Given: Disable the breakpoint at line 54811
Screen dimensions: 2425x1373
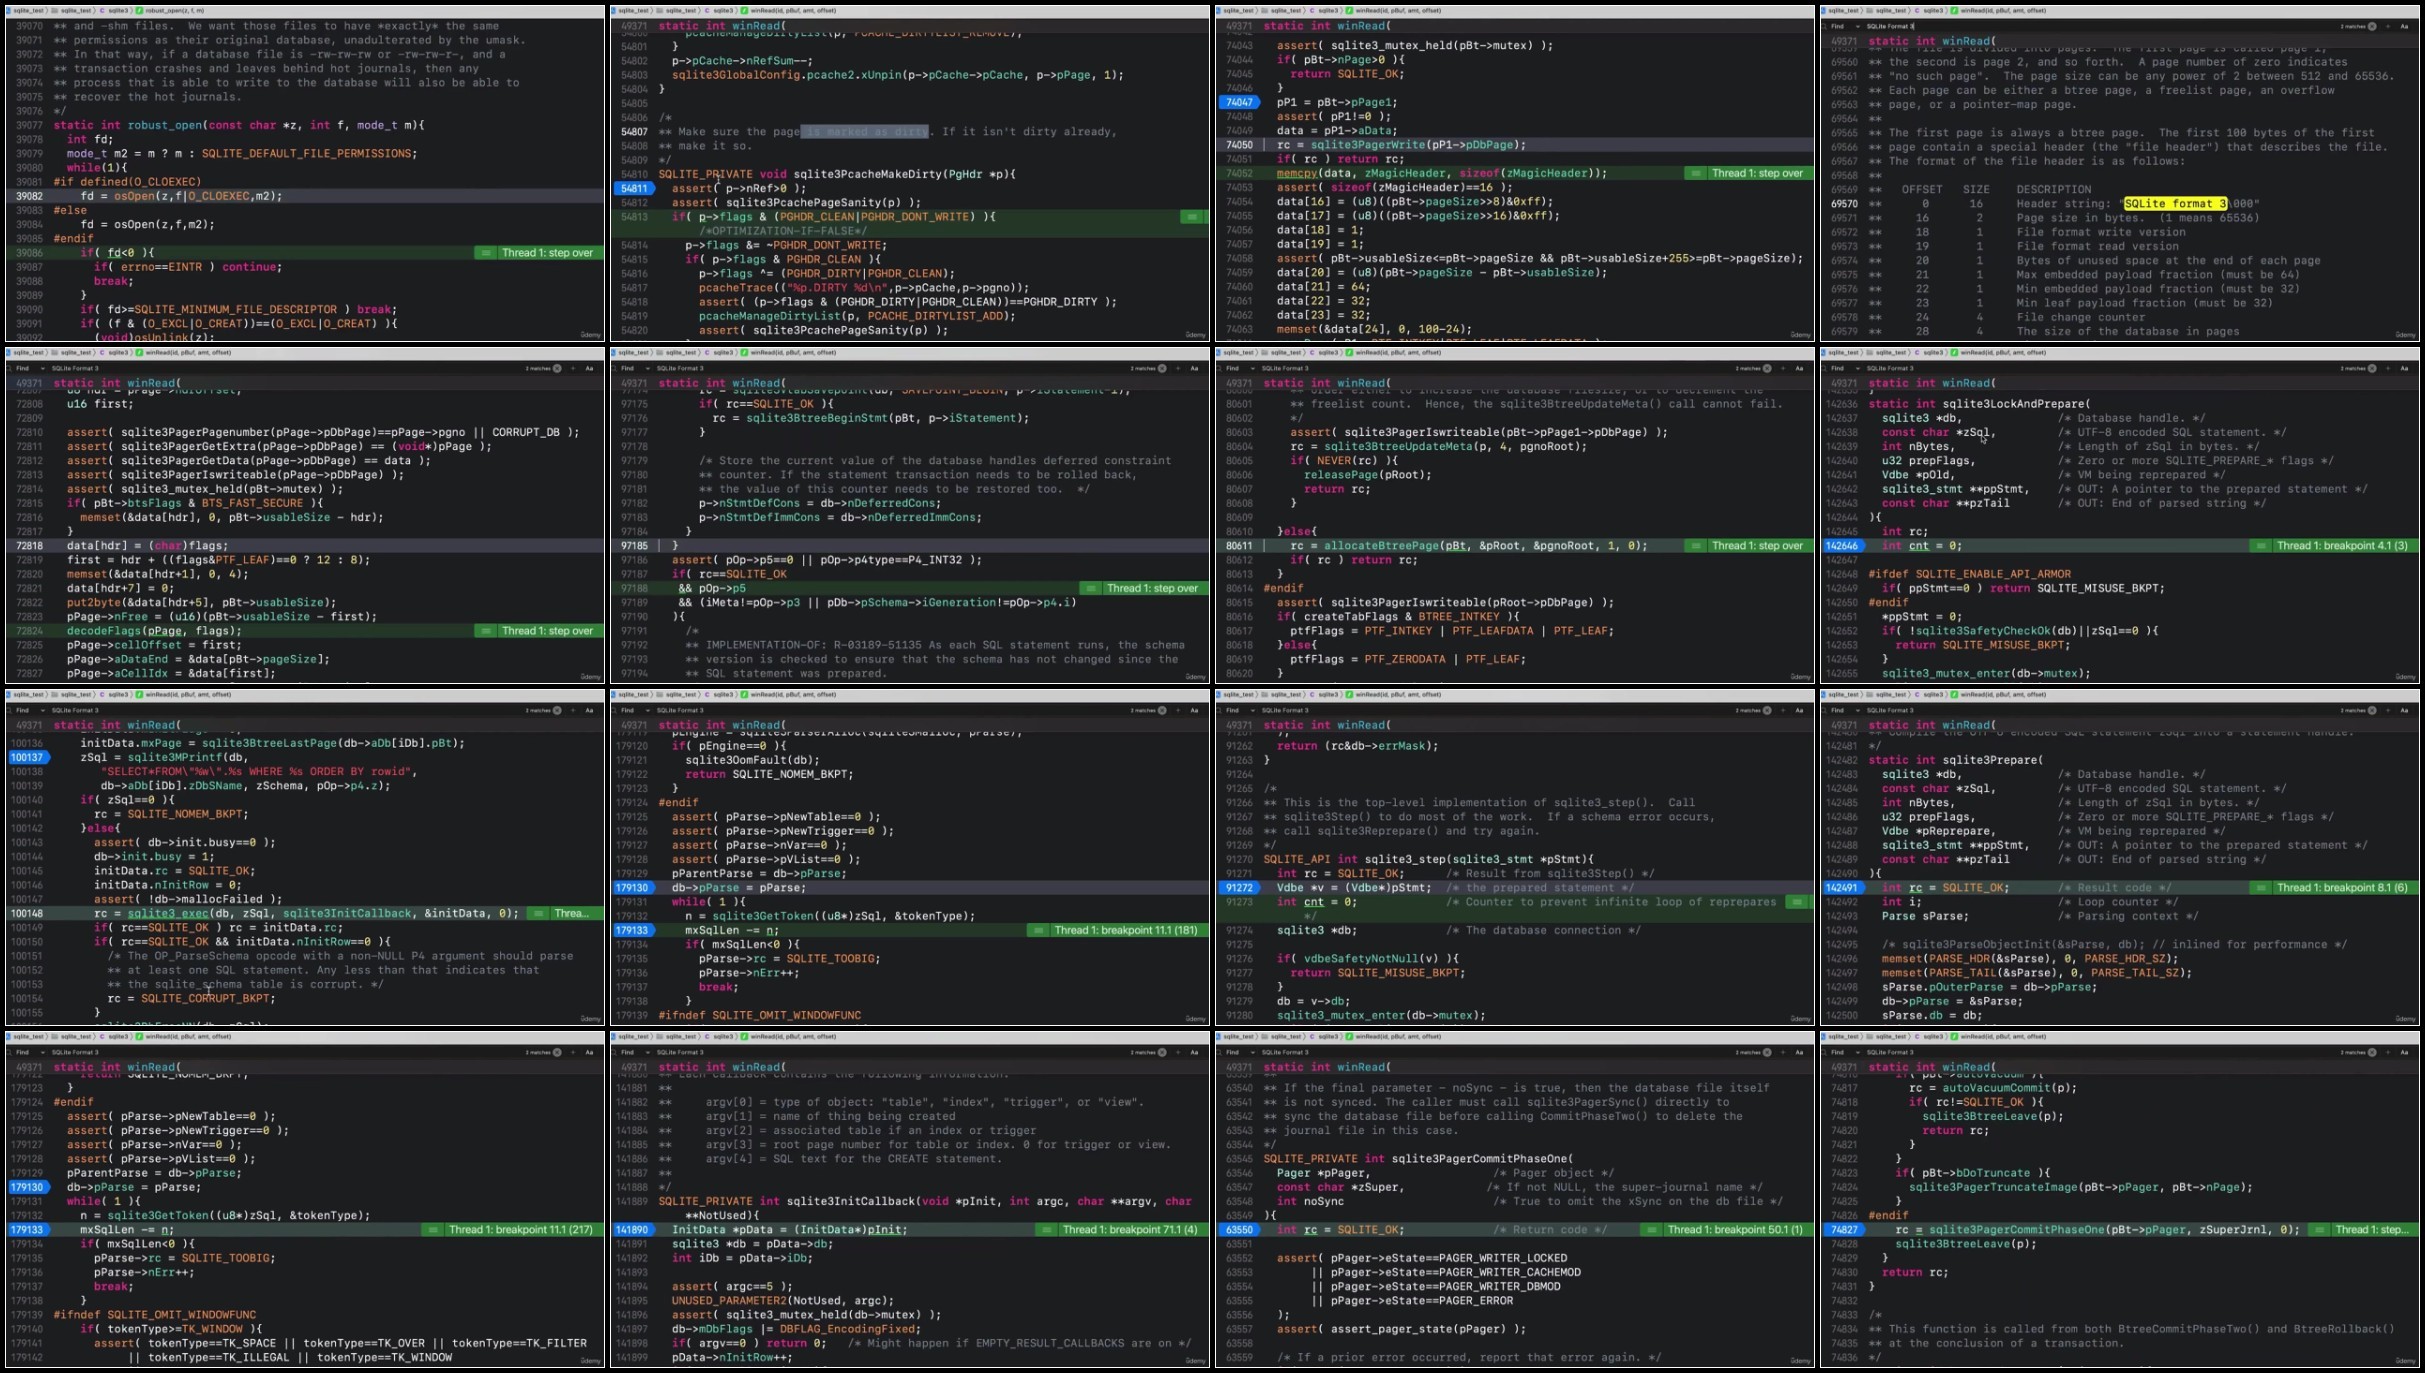Looking at the screenshot, I should tap(633, 188).
